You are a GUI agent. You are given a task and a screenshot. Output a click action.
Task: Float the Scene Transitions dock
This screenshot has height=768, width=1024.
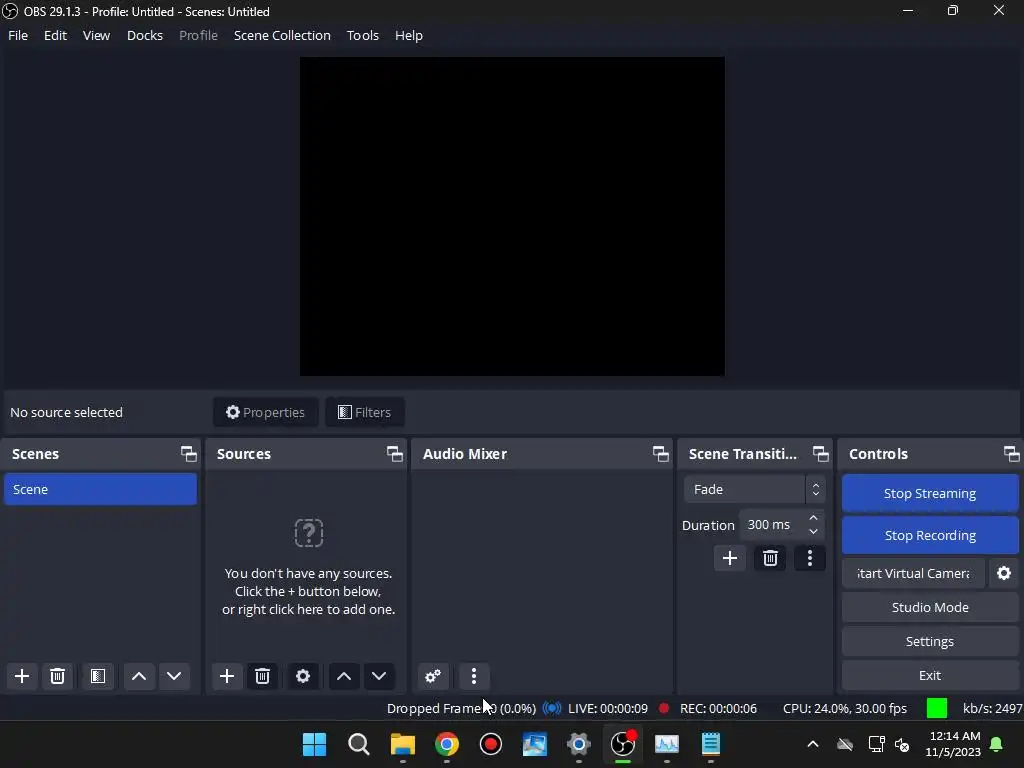(820, 454)
